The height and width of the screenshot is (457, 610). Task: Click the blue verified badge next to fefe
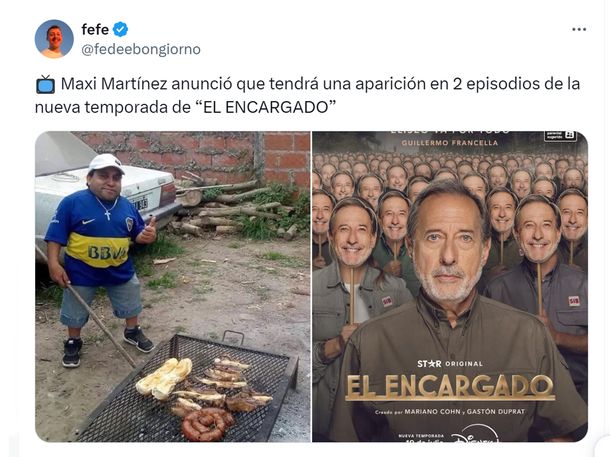point(120,30)
